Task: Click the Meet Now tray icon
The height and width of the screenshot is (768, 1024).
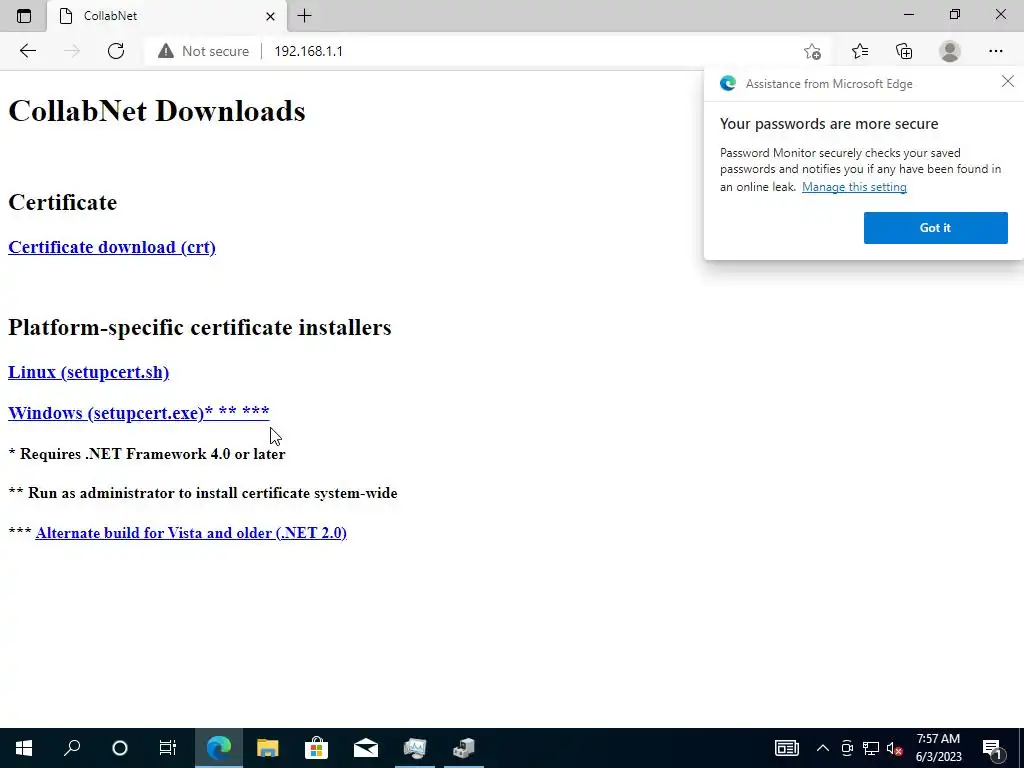Action: coord(847,748)
